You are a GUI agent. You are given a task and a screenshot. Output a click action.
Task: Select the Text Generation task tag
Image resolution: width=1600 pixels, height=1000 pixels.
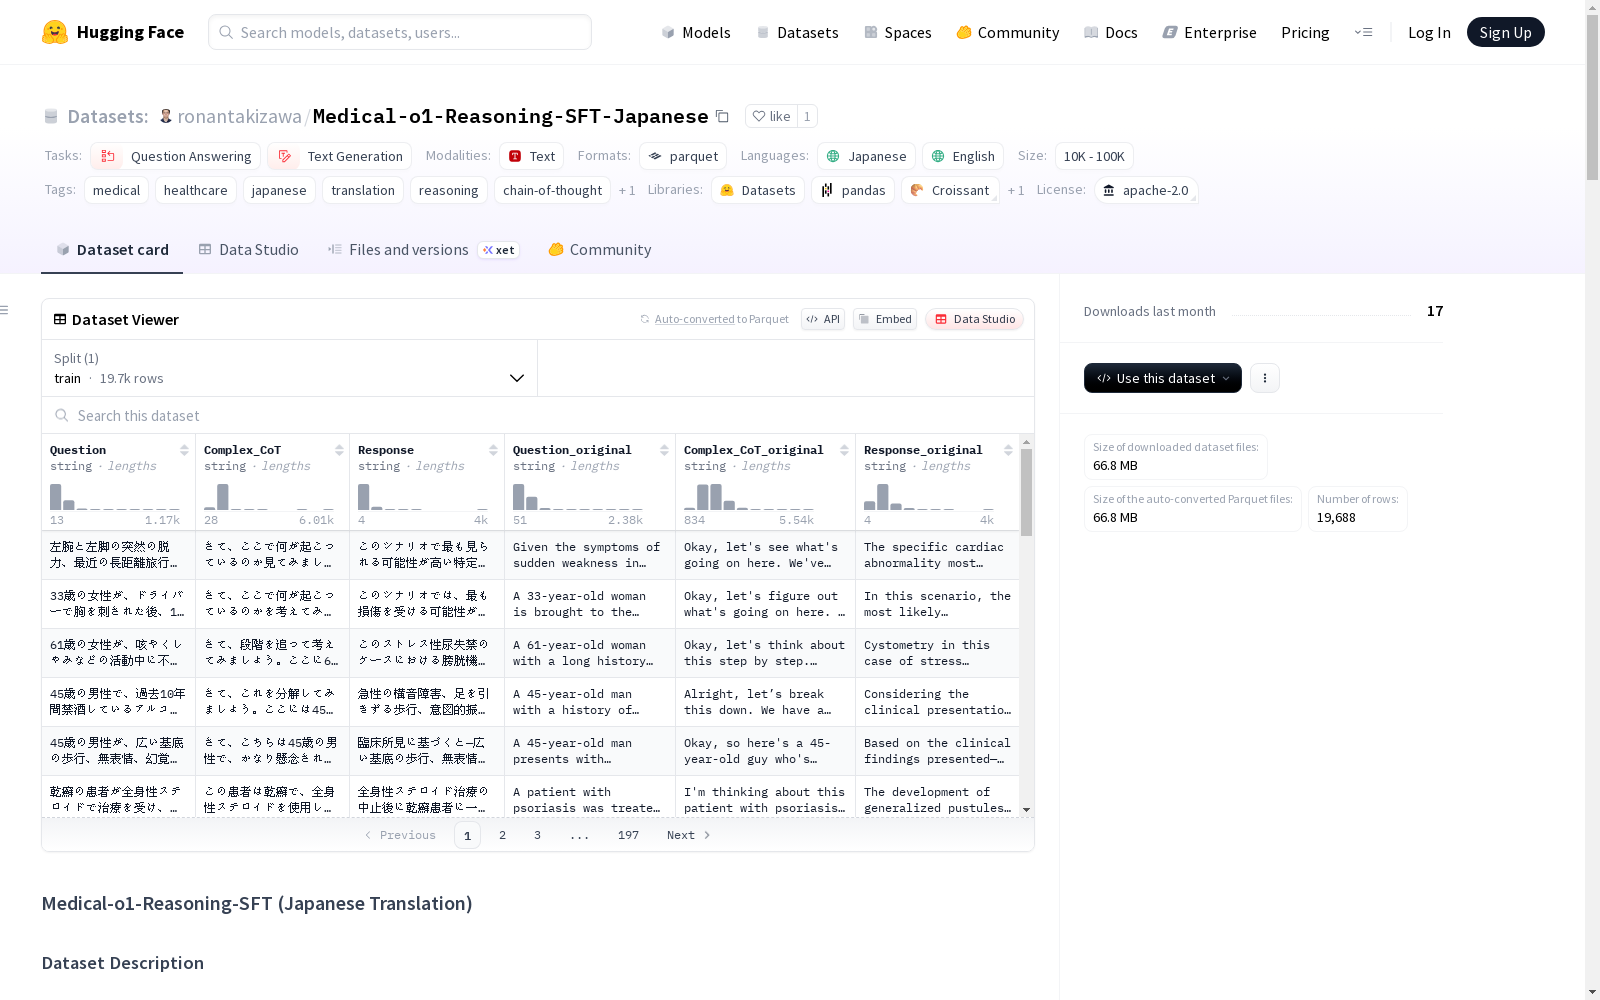(340, 156)
